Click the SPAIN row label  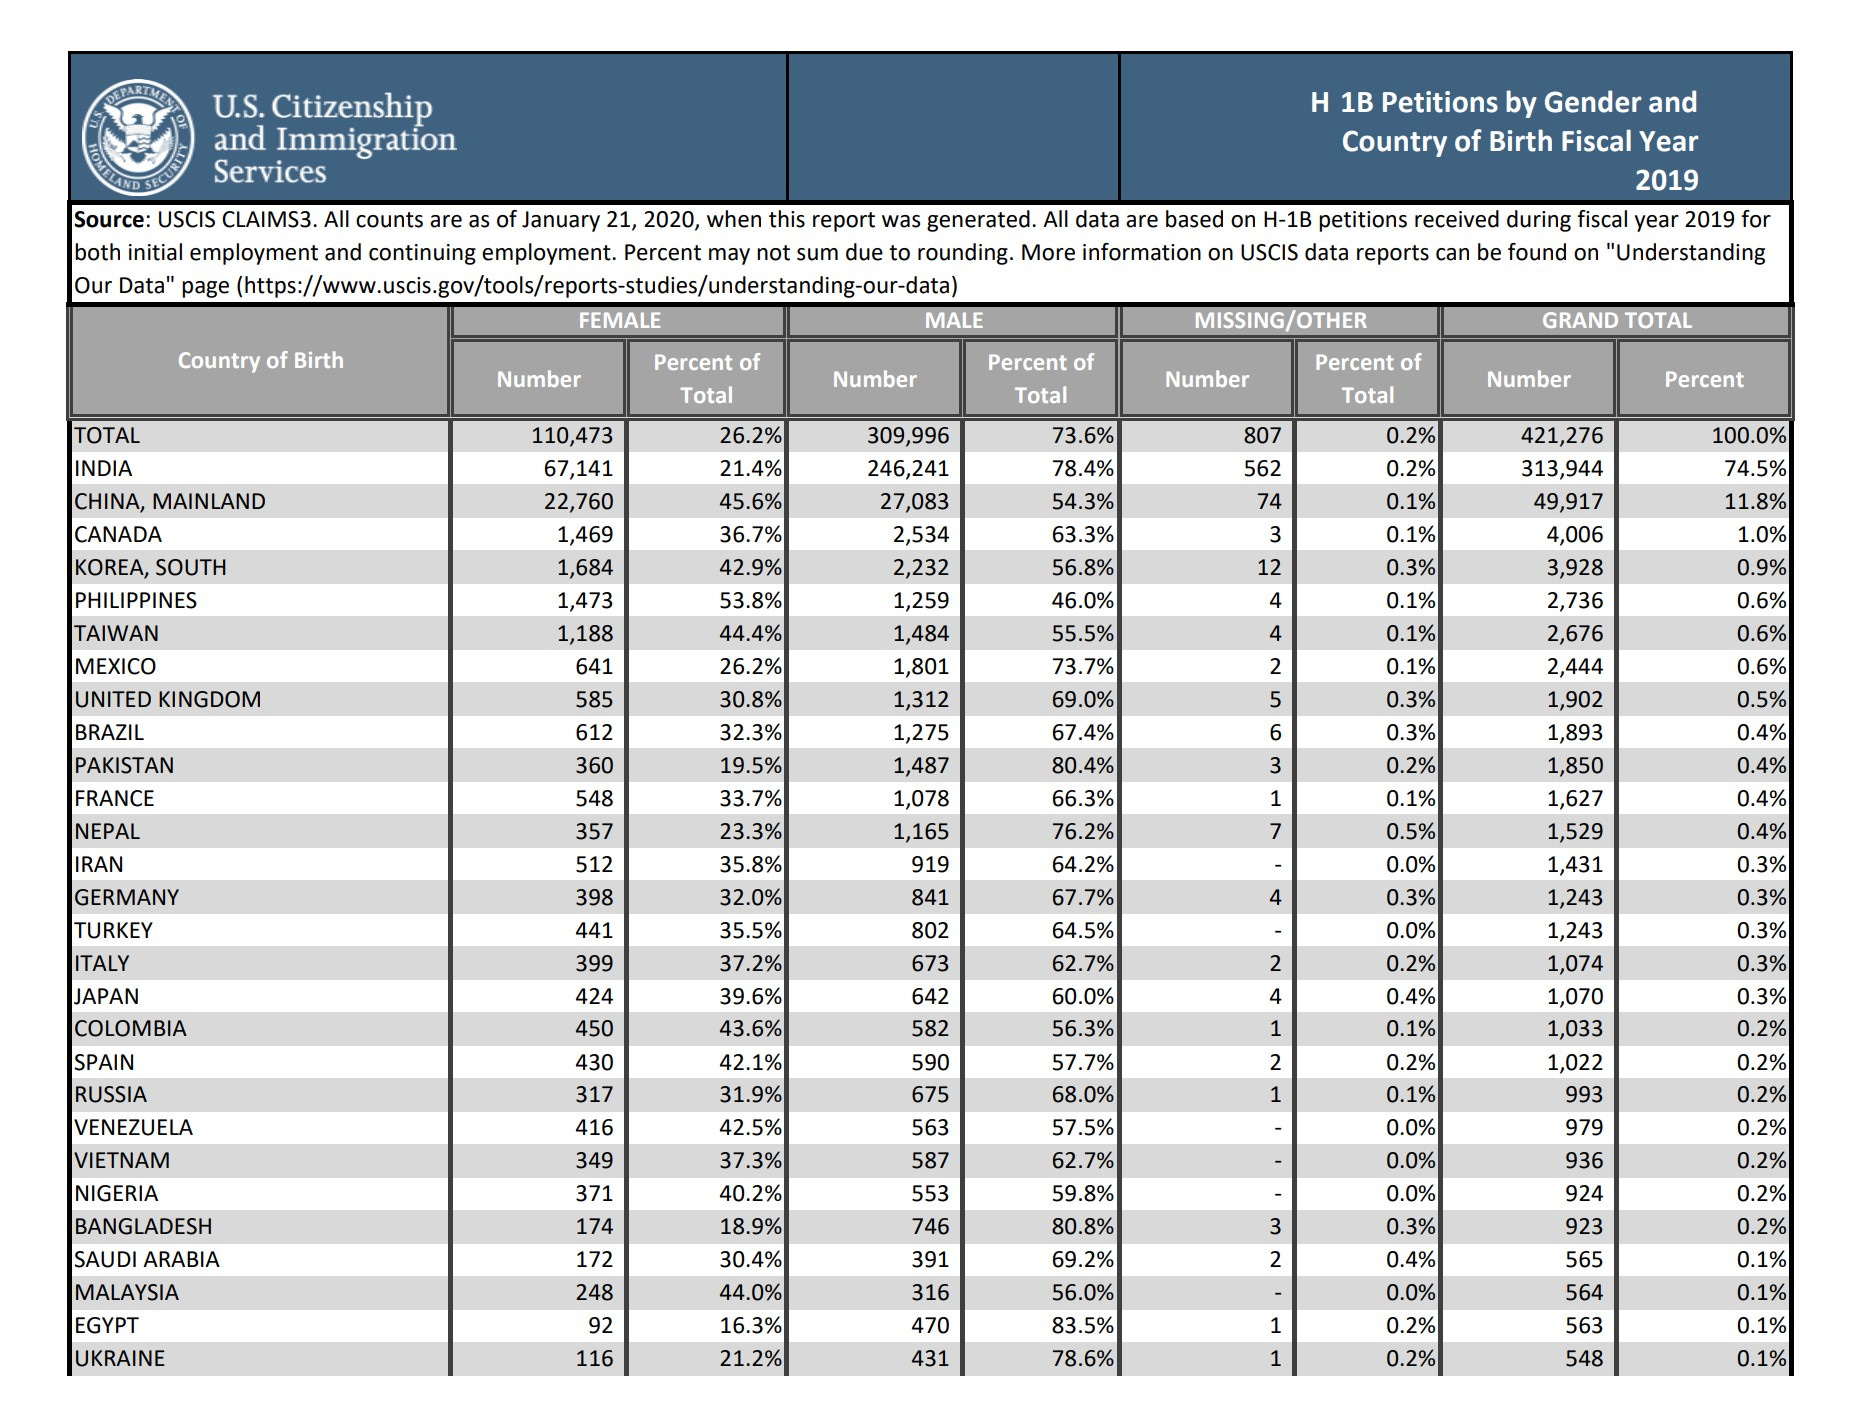tap(104, 1063)
